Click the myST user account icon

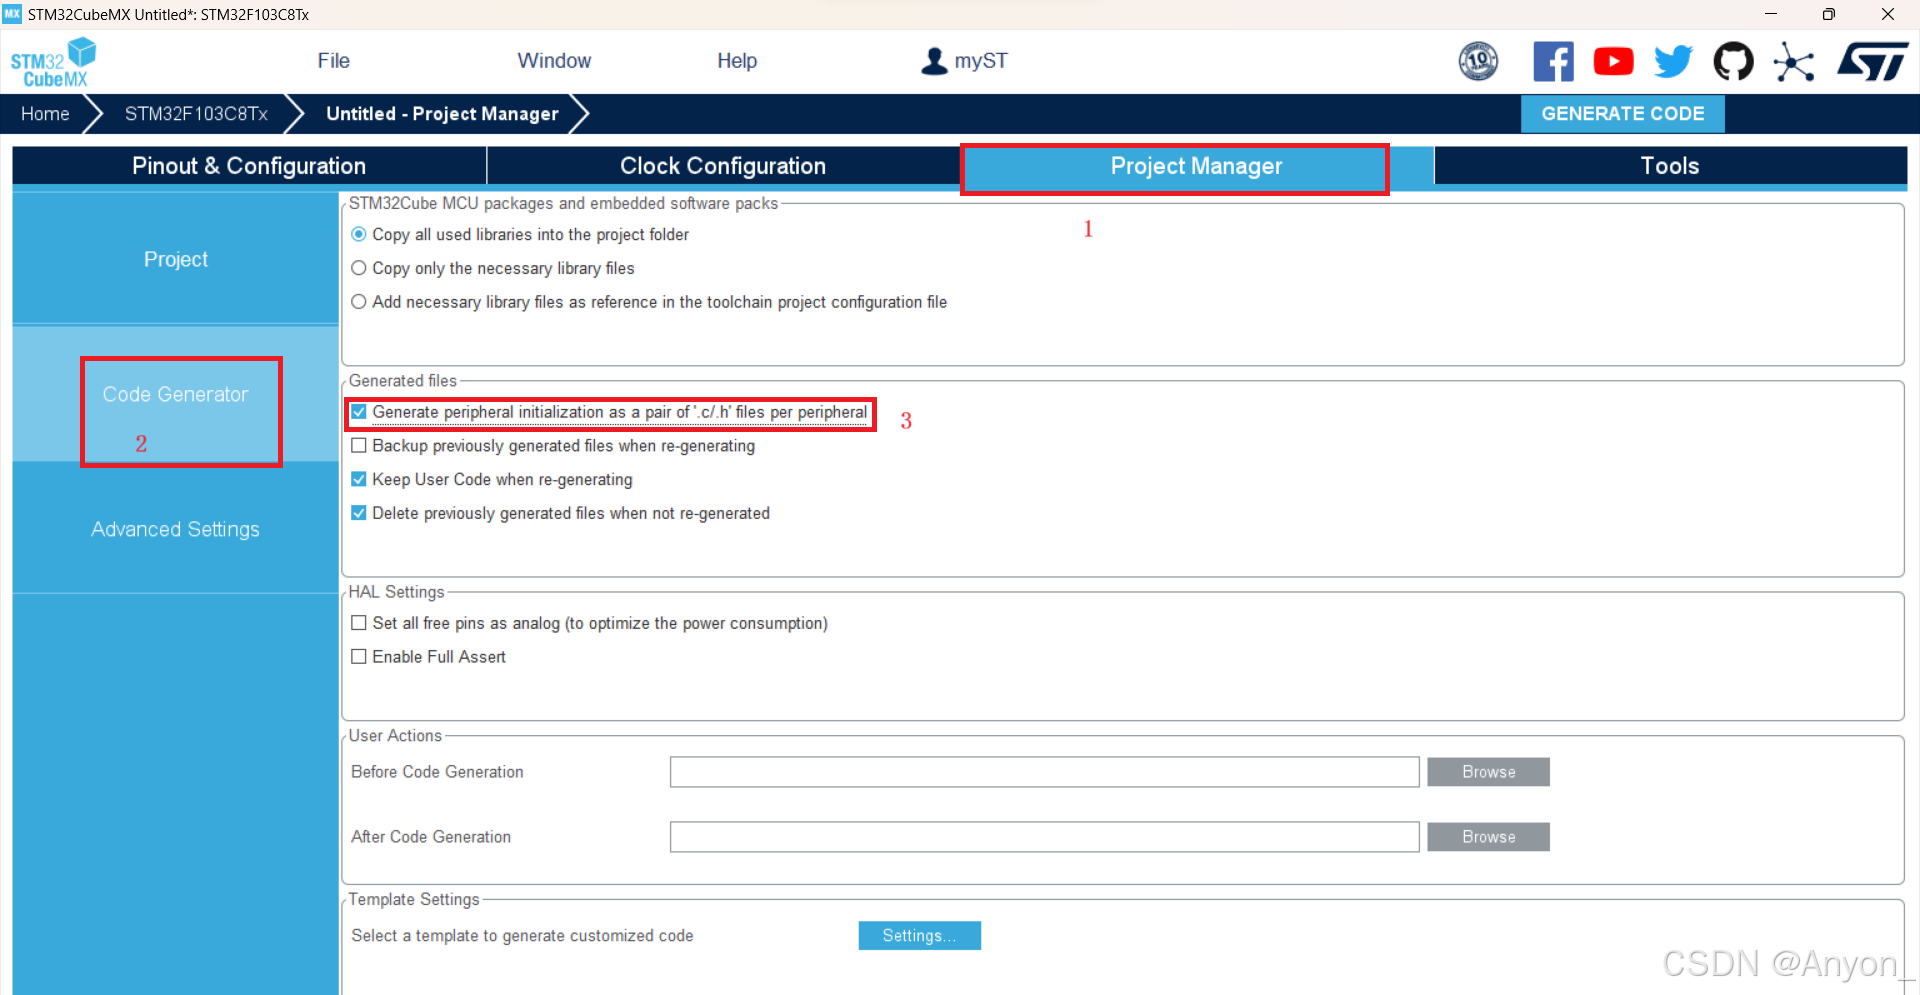click(934, 61)
